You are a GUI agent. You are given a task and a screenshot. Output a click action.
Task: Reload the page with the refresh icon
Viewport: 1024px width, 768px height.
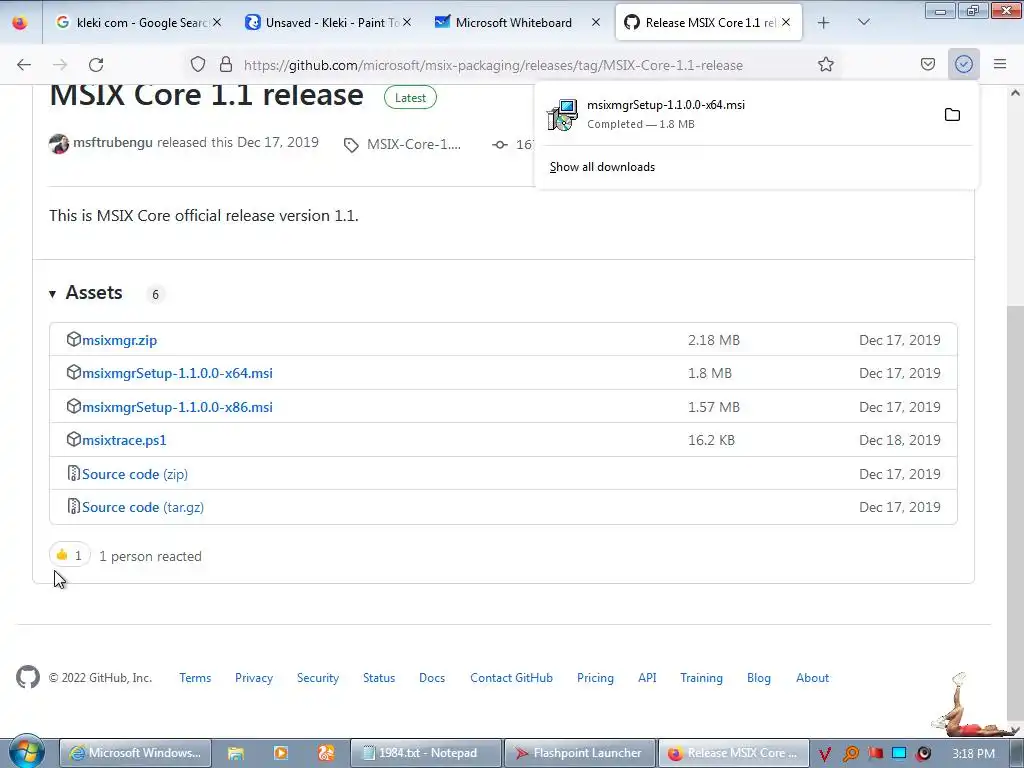point(96,65)
